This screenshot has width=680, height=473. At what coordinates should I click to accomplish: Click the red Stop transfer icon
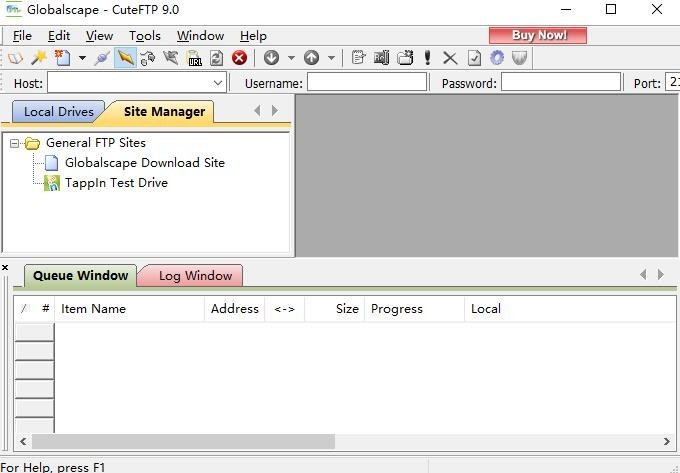[x=239, y=58]
